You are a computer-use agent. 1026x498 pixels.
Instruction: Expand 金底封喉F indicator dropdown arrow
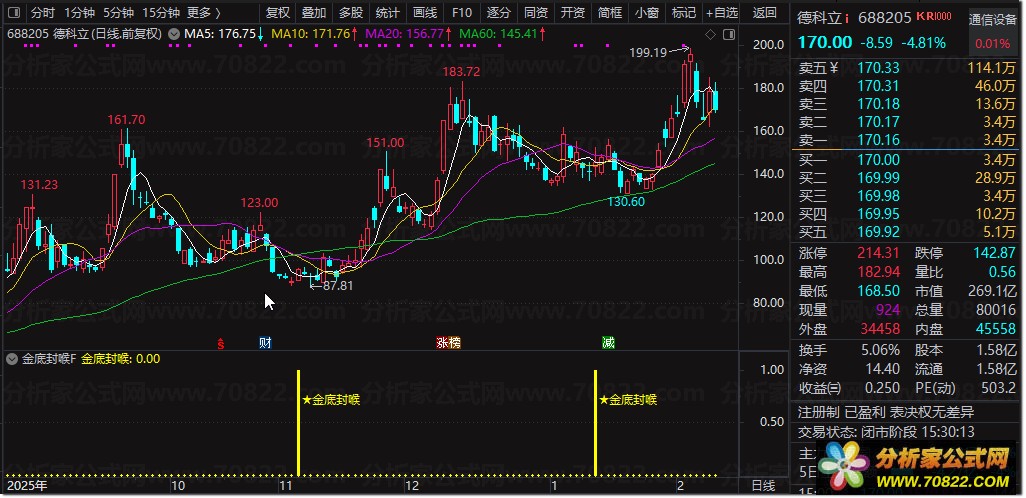(12, 359)
